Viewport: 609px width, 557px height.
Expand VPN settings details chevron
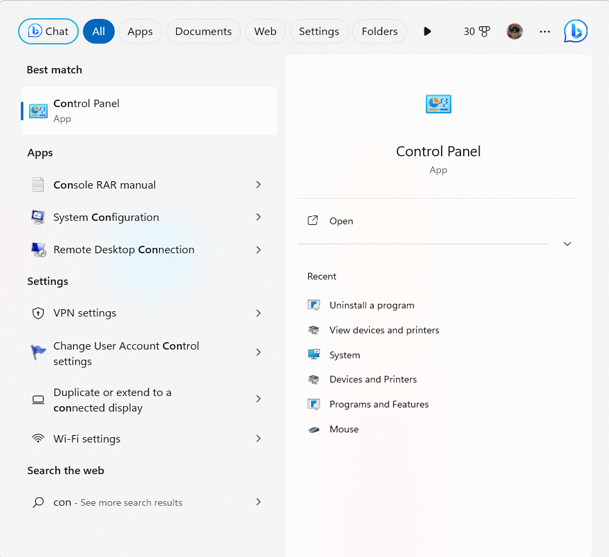tap(258, 313)
